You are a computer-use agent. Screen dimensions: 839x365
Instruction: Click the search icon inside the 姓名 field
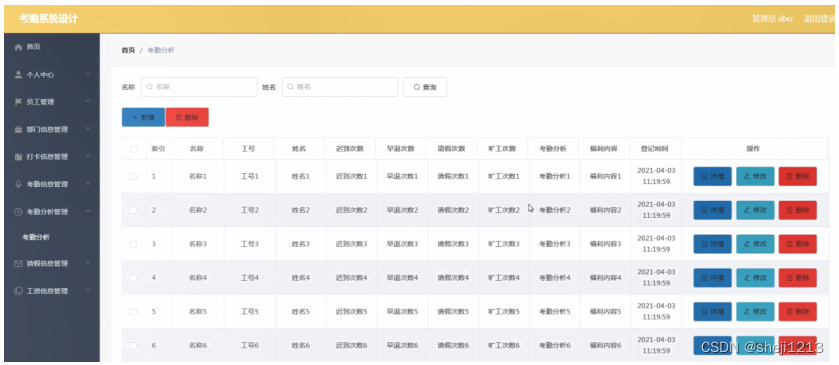pyautogui.click(x=291, y=87)
